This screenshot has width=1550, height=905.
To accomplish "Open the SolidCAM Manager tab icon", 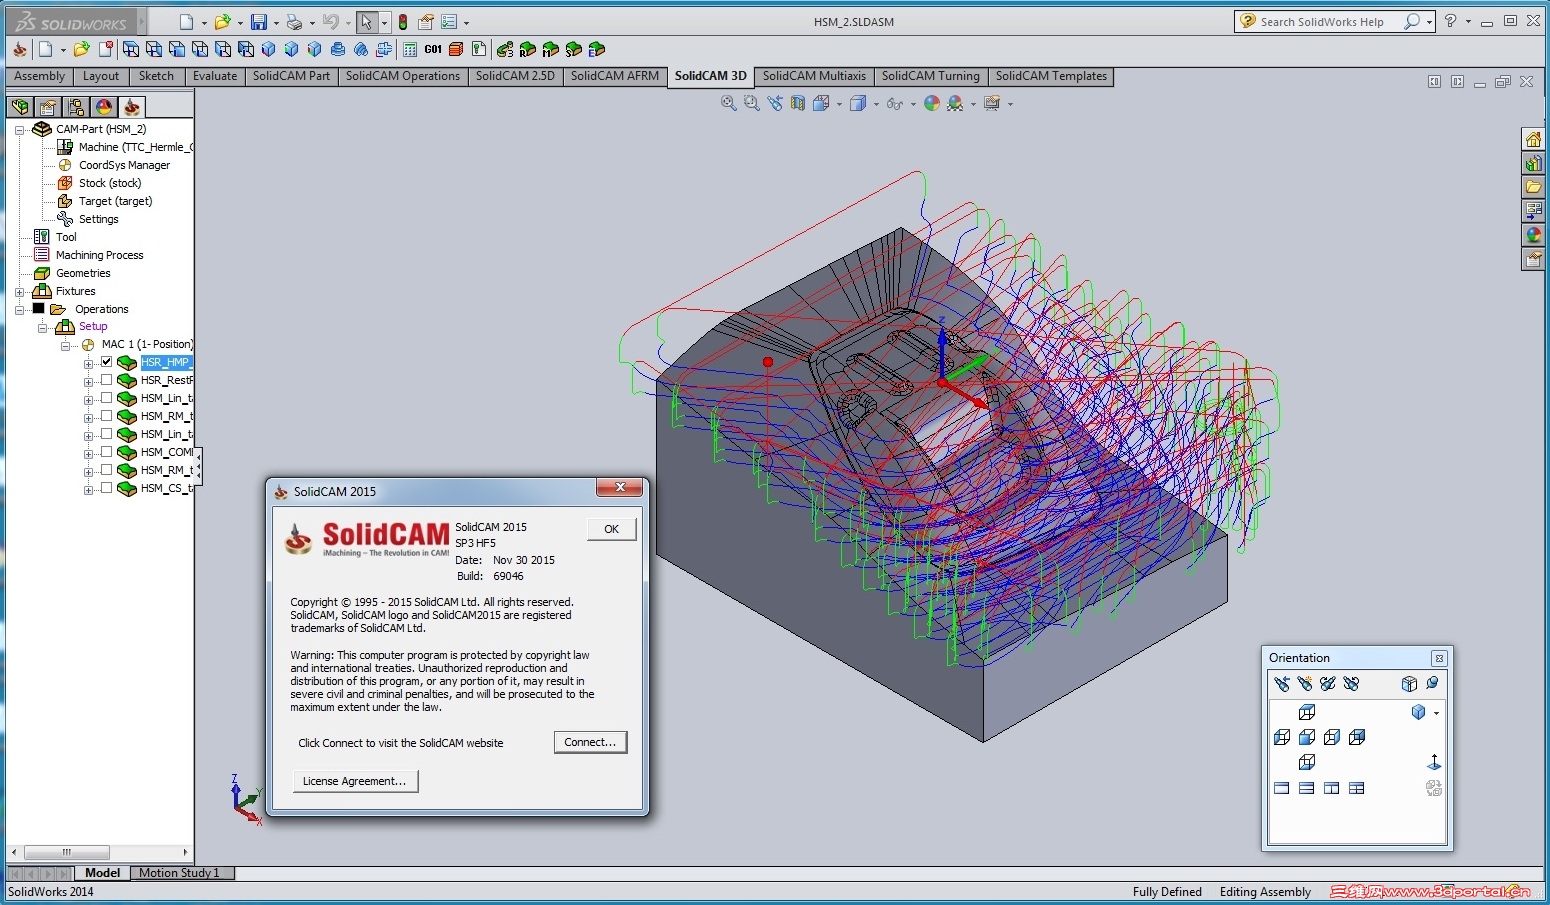I will [131, 107].
